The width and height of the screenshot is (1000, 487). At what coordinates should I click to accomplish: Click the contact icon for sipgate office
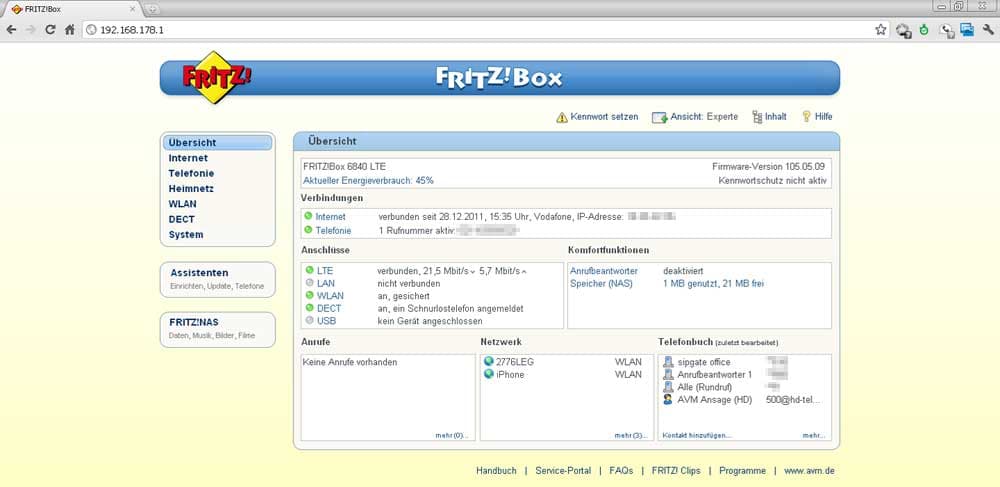668,362
